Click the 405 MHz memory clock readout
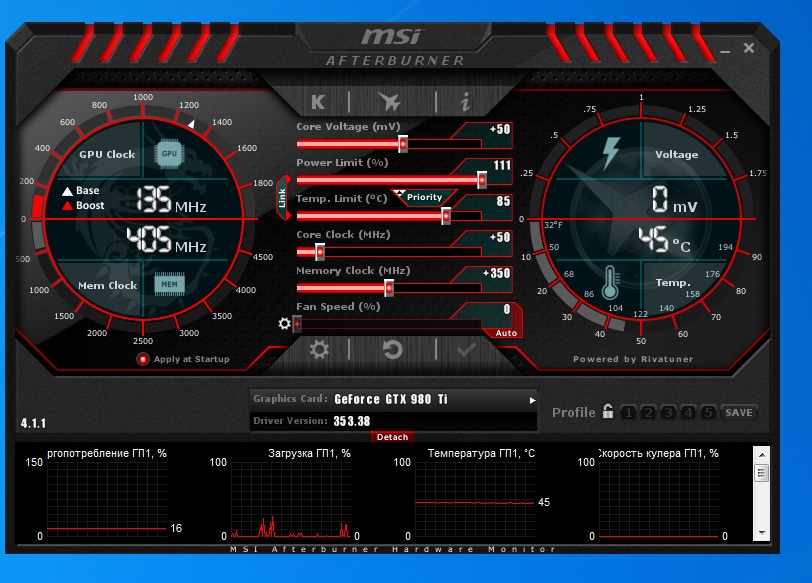Image resolution: width=812 pixels, height=583 pixels. pos(167,239)
